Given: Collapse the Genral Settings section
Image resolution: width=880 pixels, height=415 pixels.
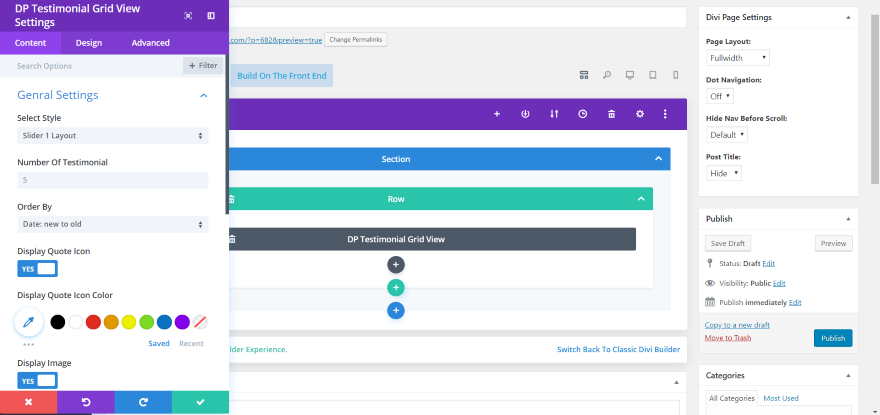Looking at the screenshot, I should [204, 95].
